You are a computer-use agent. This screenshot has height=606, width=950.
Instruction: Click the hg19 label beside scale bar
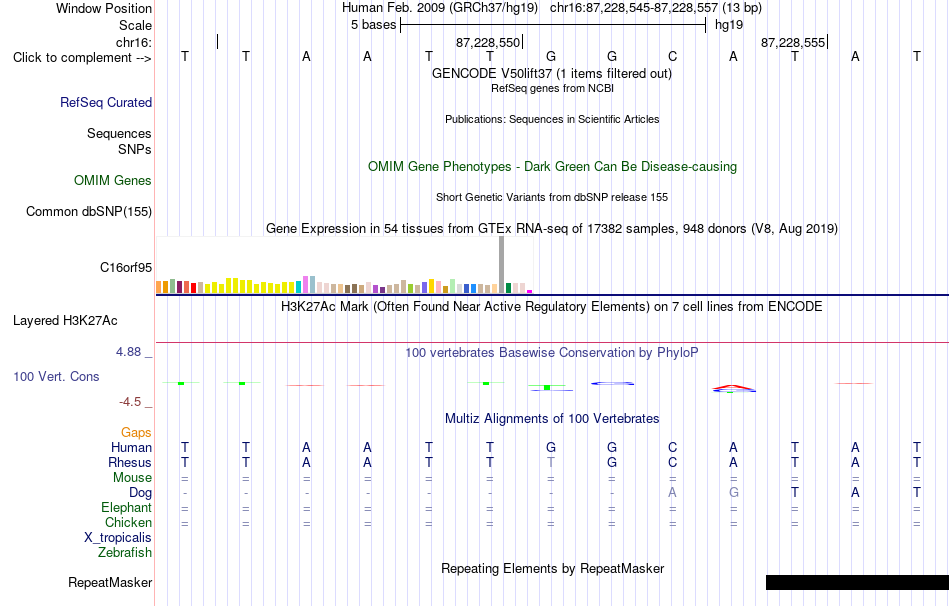coord(729,25)
